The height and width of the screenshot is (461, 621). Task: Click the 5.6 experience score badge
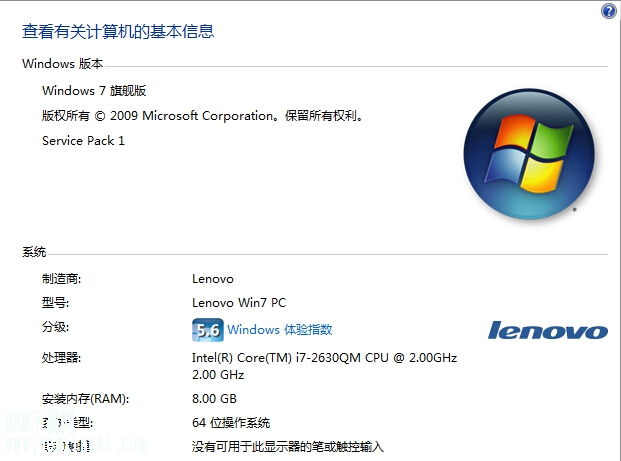pos(208,330)
